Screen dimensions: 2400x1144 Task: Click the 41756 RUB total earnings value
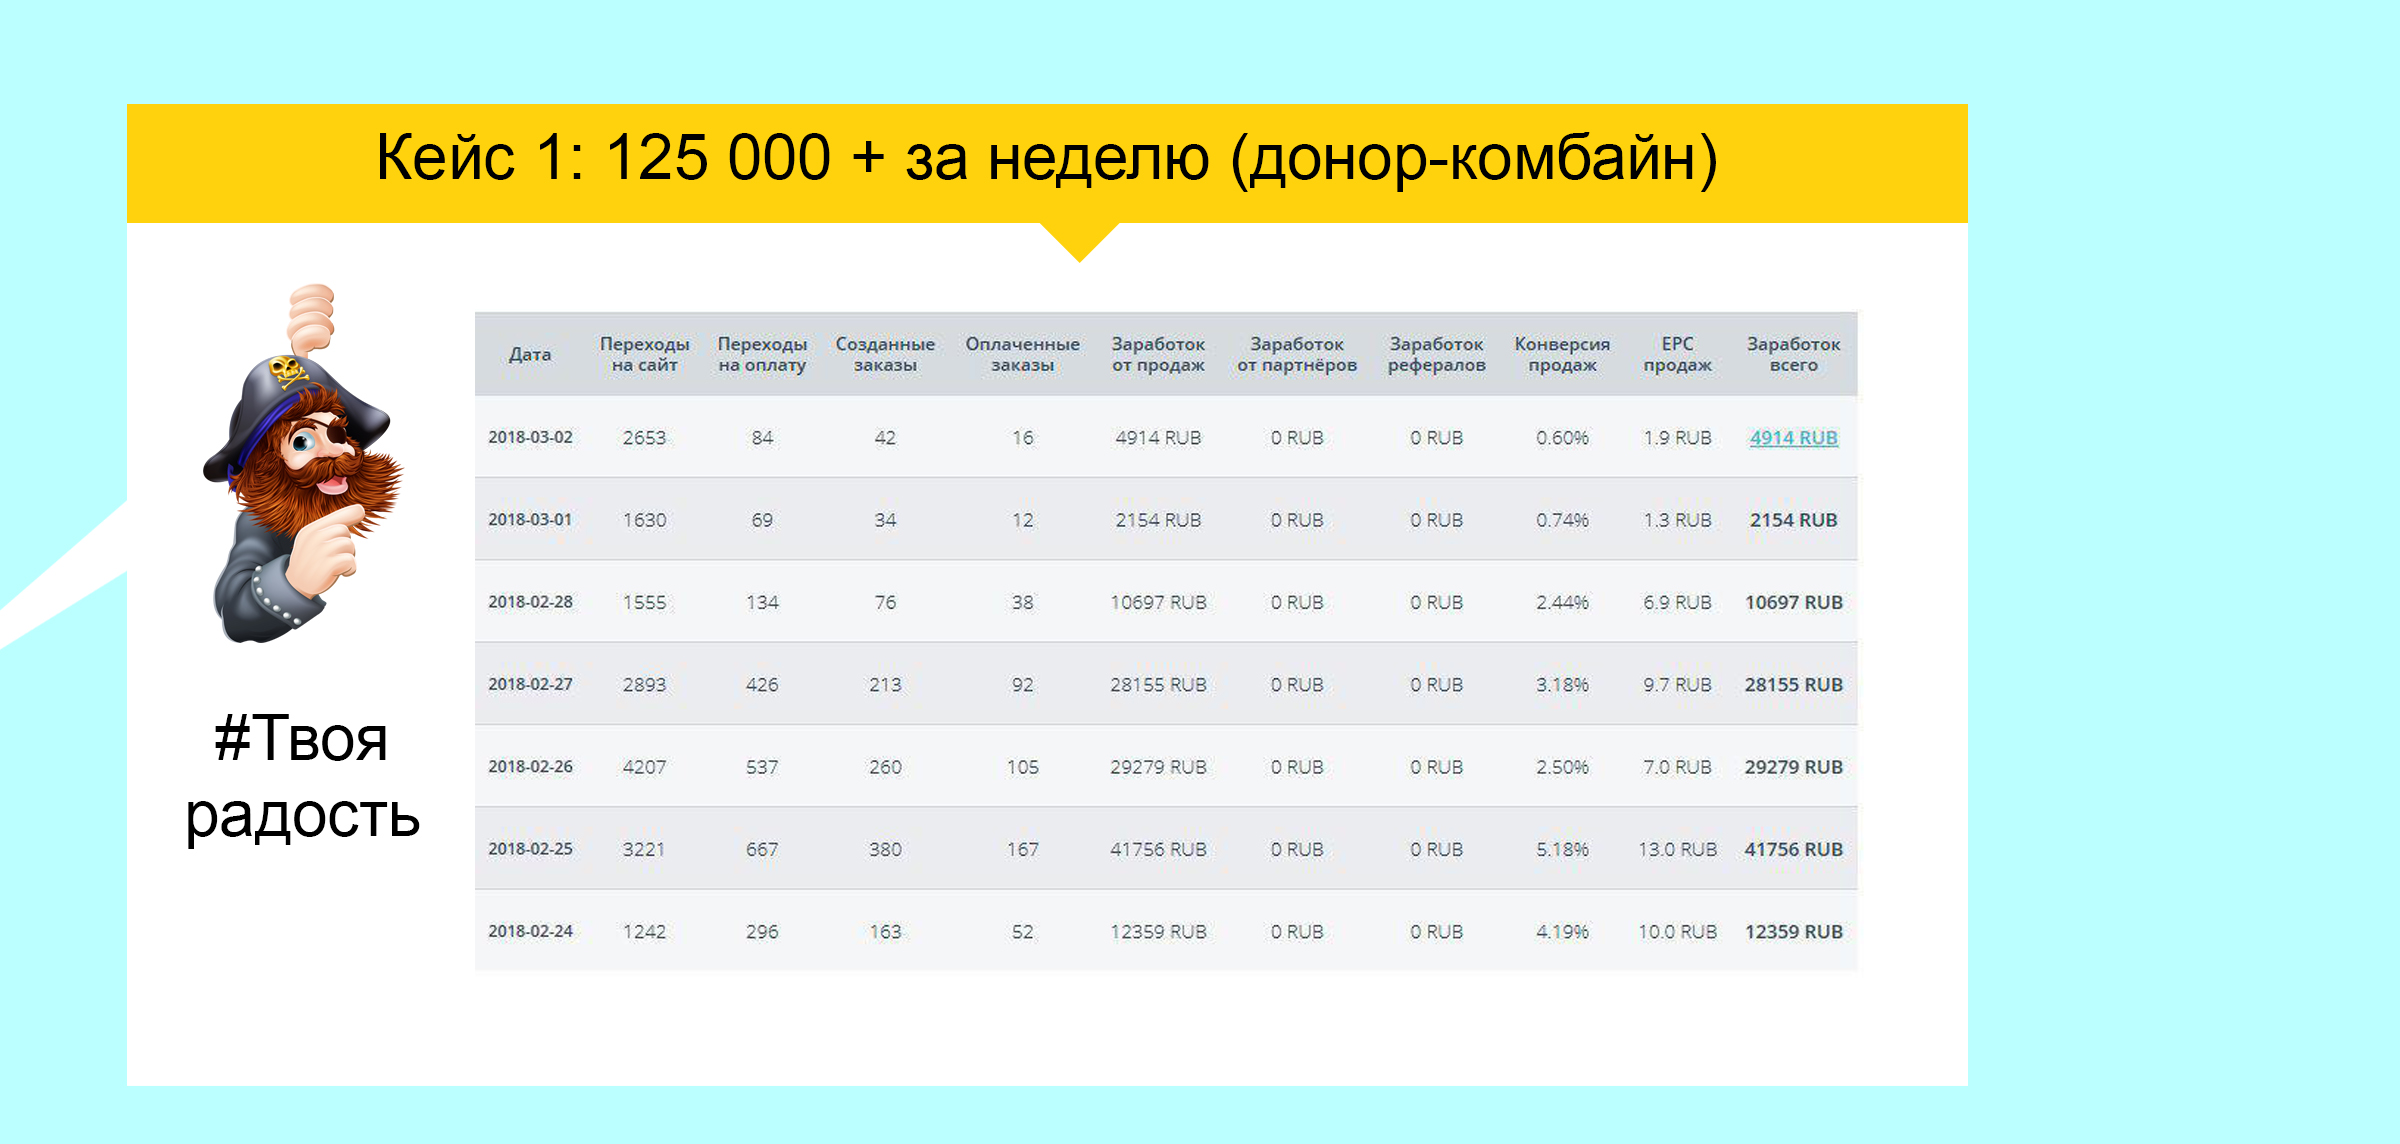tap(1793, 849)
